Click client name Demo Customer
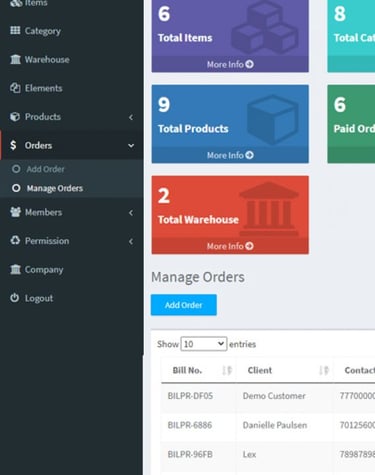The width and height of the screenshot is (375, 475). [x=274, y=396]
